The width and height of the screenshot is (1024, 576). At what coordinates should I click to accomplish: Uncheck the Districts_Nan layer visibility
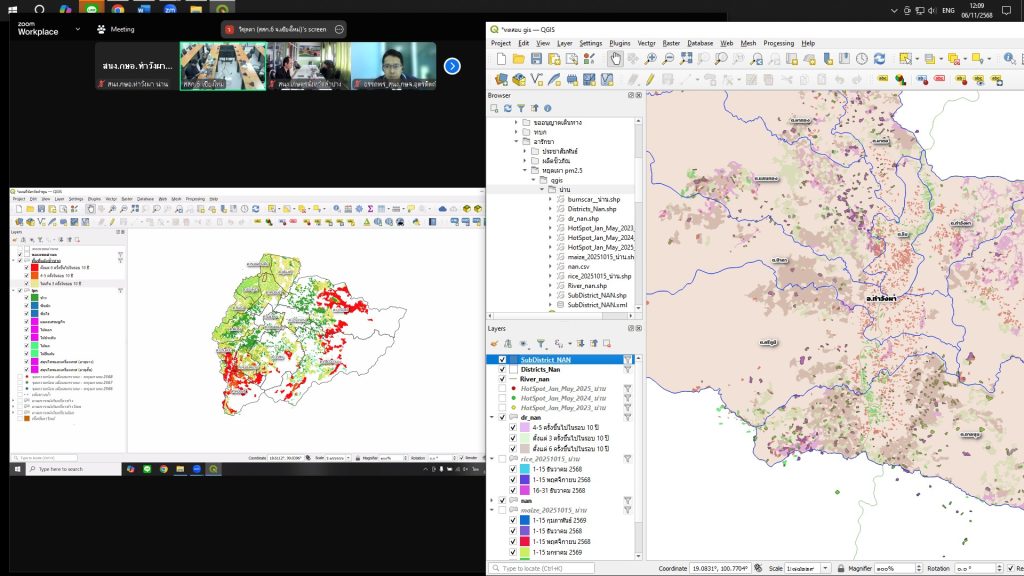pyautogui.click(x=502, y=370)
